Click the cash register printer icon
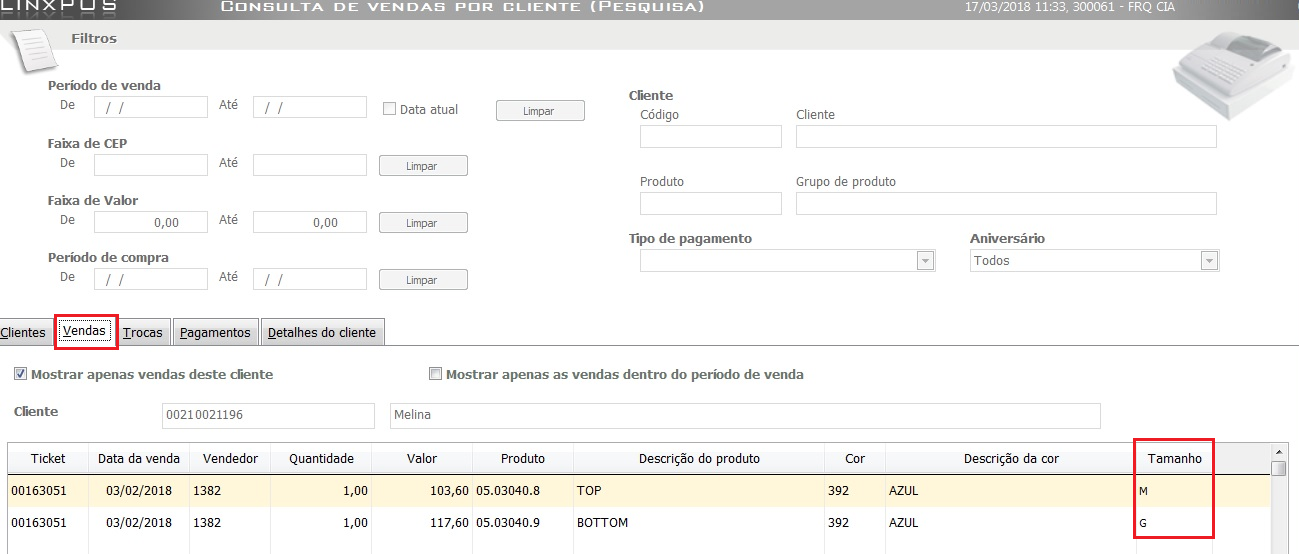The height and width of the screenshot is (554, 1299). tap(1231, 75)
